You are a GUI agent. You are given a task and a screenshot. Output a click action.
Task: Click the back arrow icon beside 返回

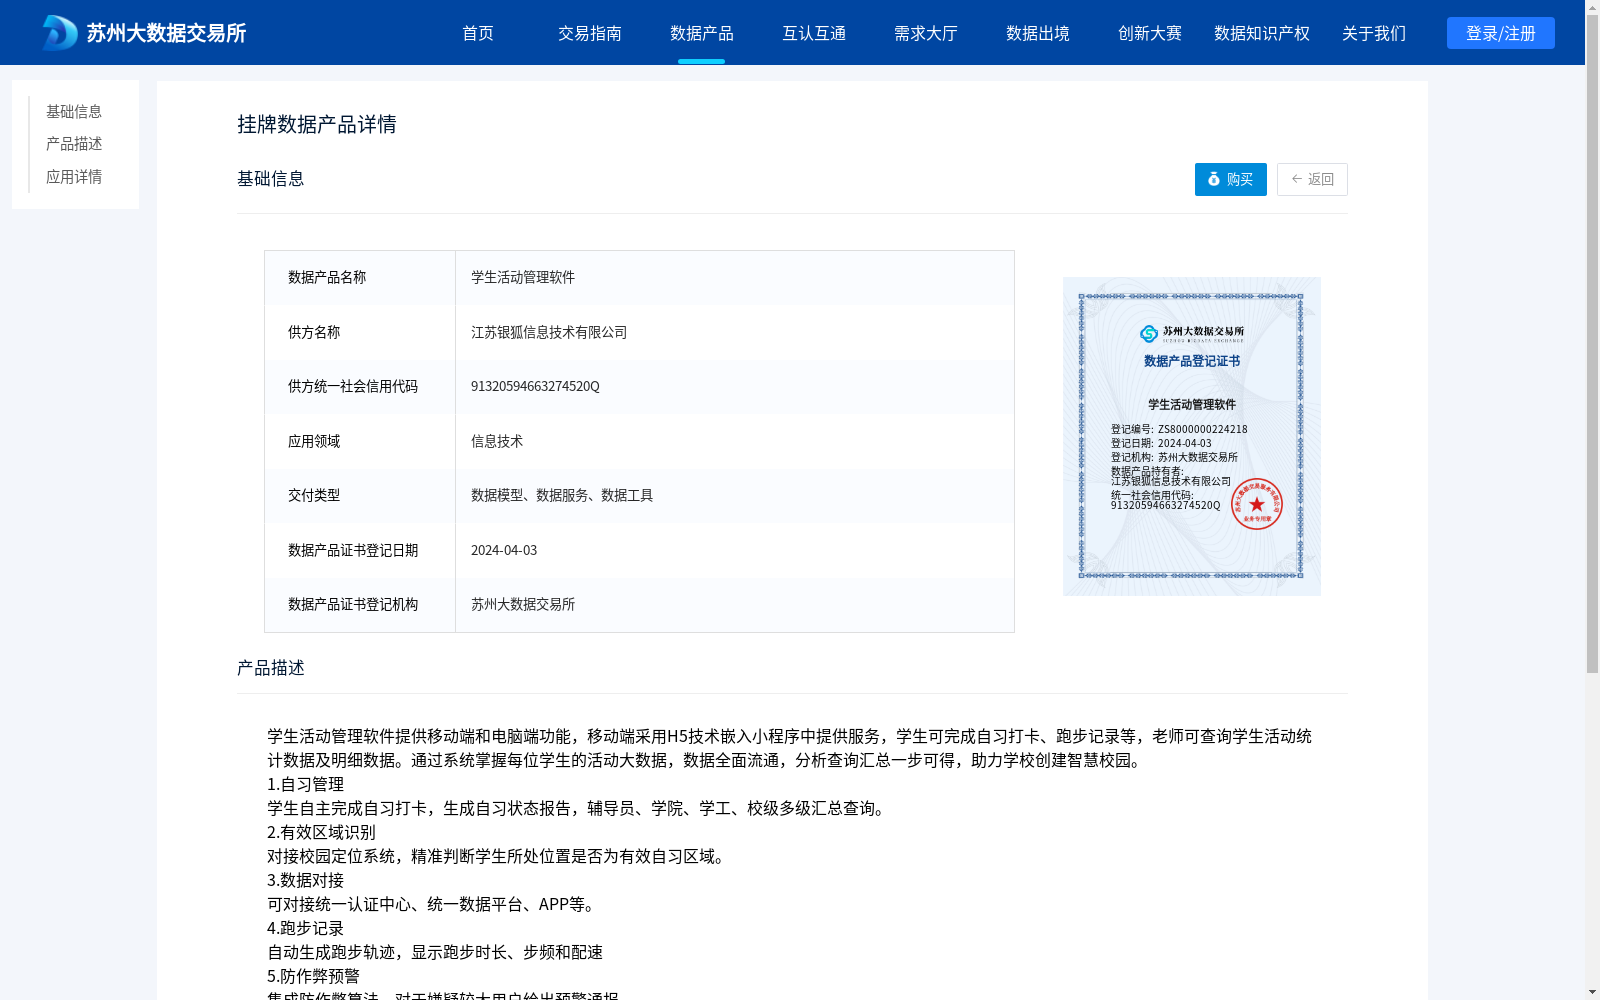point(1297,179)
